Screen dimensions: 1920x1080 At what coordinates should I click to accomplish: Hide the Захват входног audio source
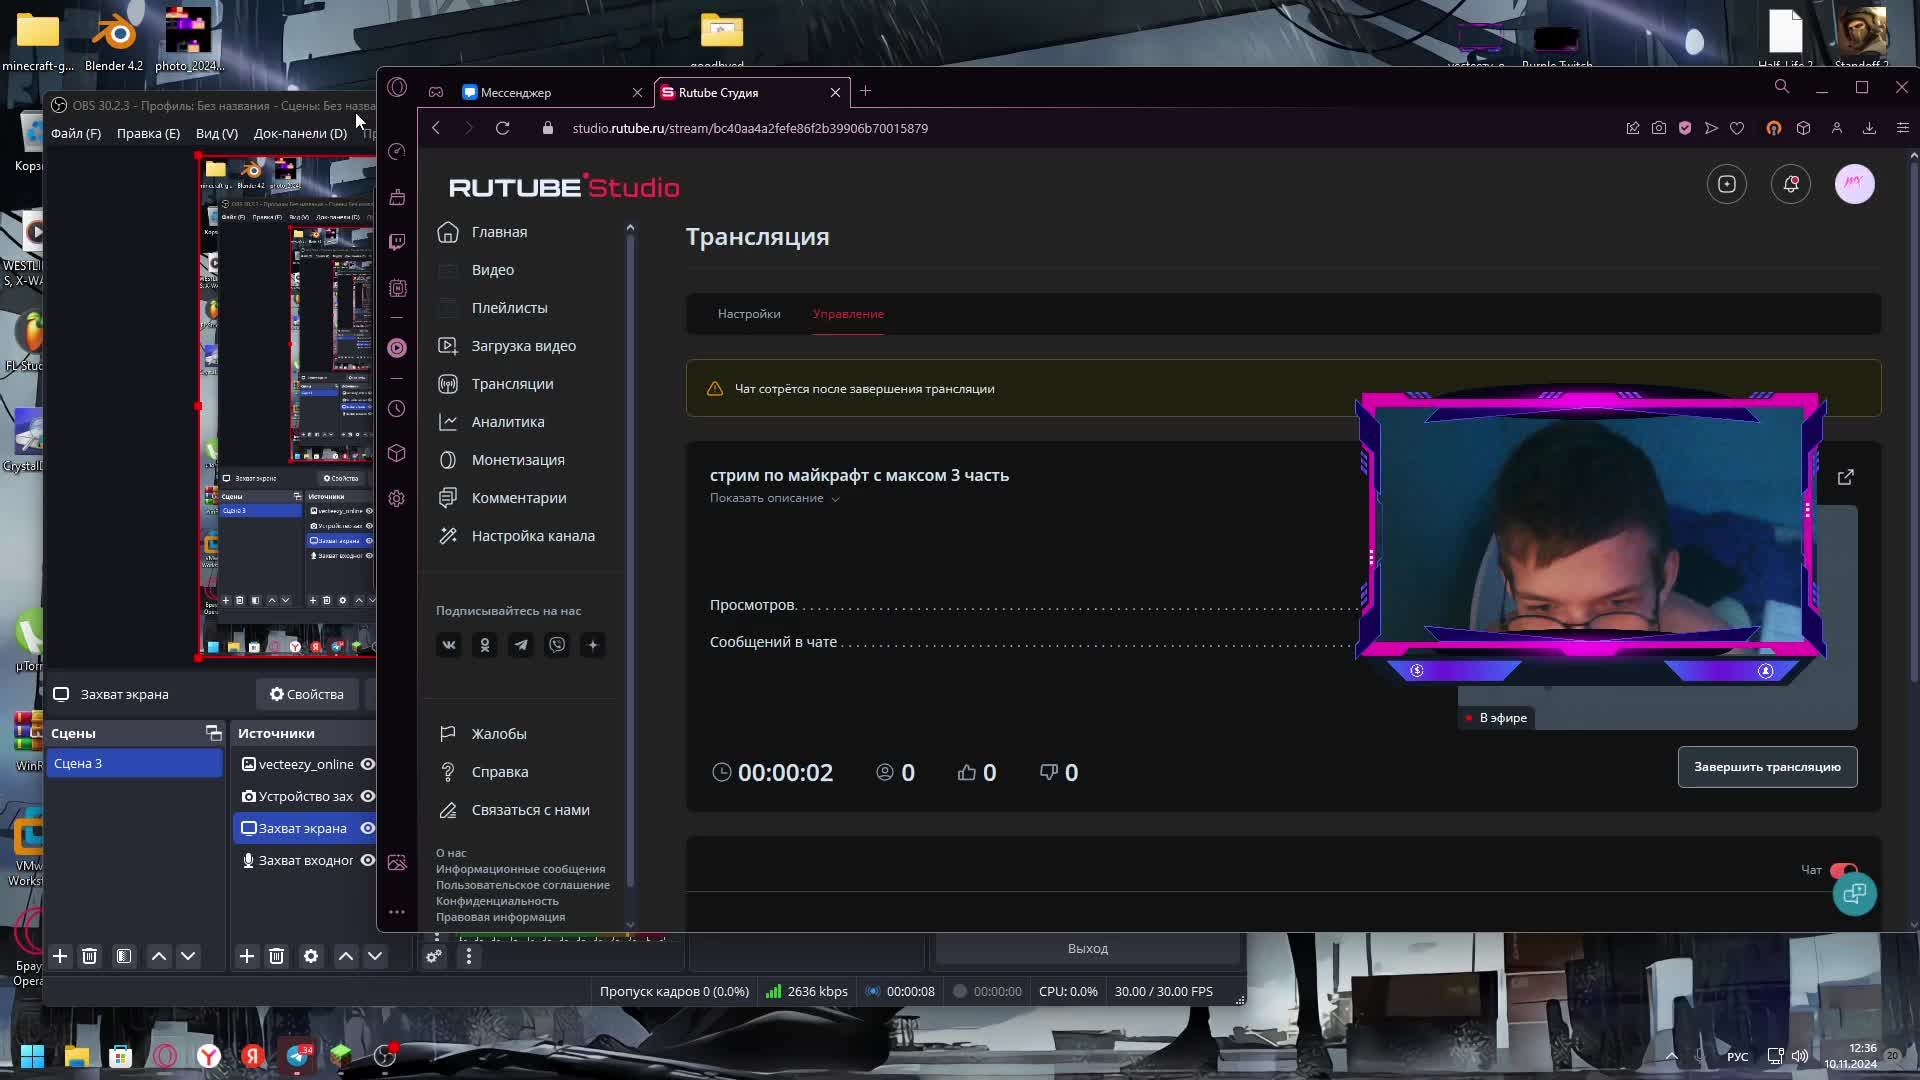click(x=368, y=860)
